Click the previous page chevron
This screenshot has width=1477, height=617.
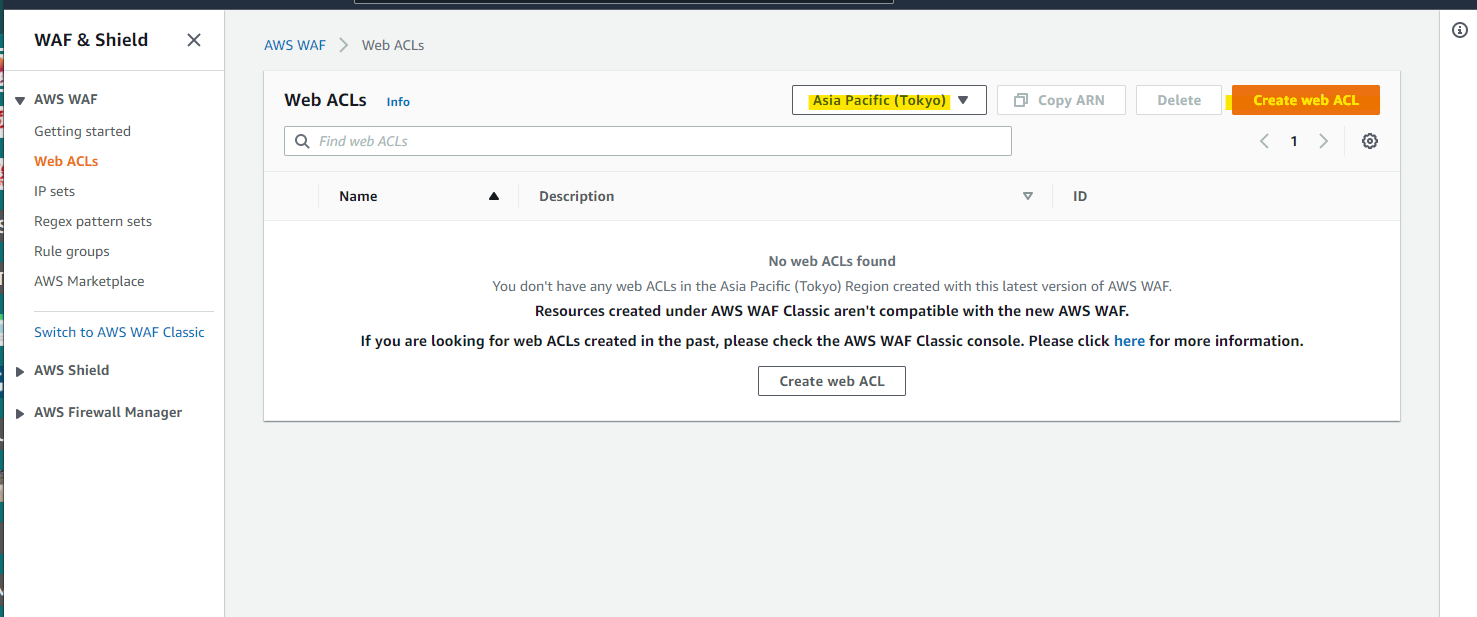(1263, 141)
